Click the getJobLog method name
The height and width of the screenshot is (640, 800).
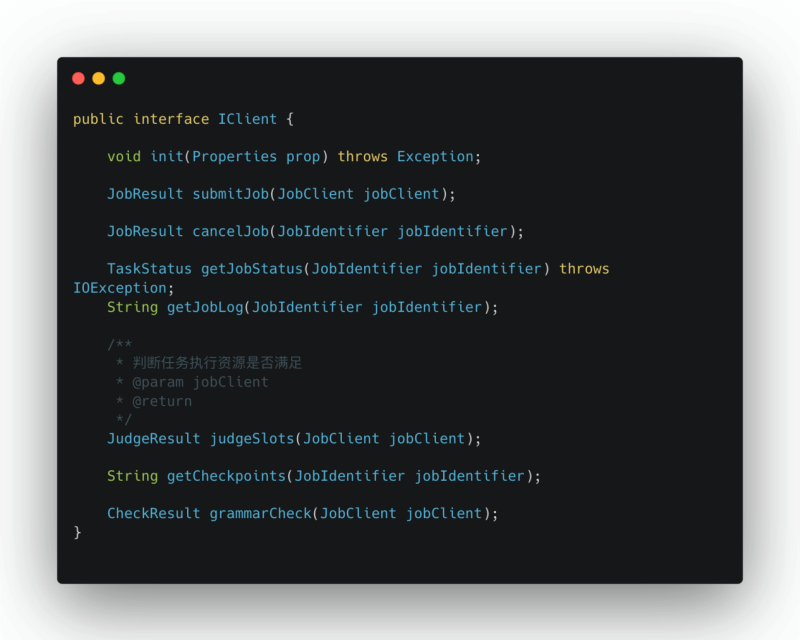tap(205, 308)
